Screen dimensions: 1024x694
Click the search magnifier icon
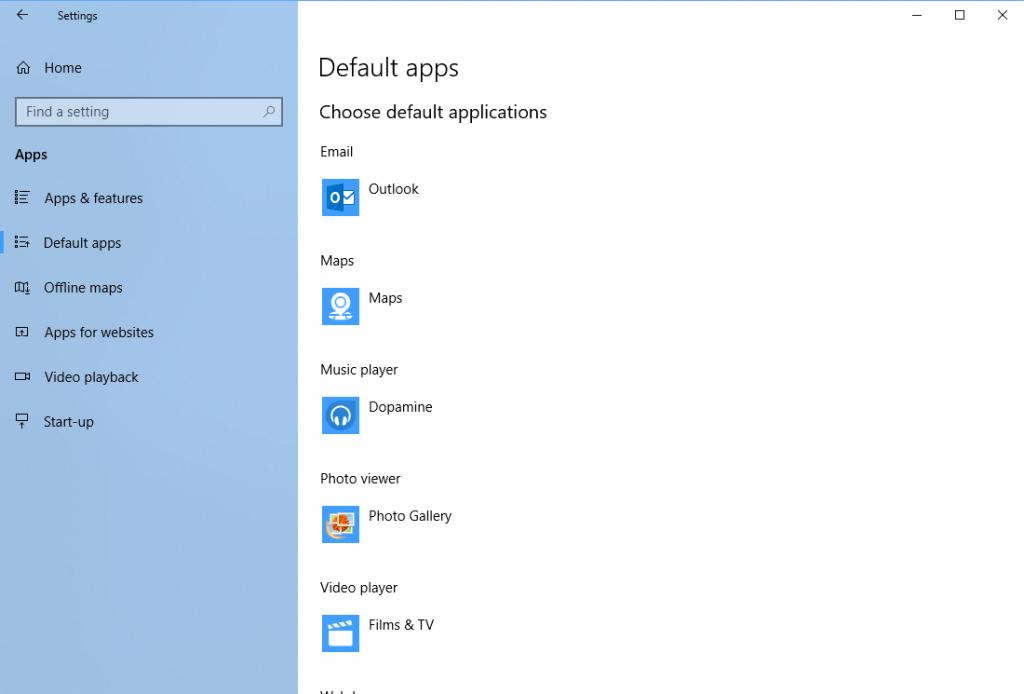[269, 112]
